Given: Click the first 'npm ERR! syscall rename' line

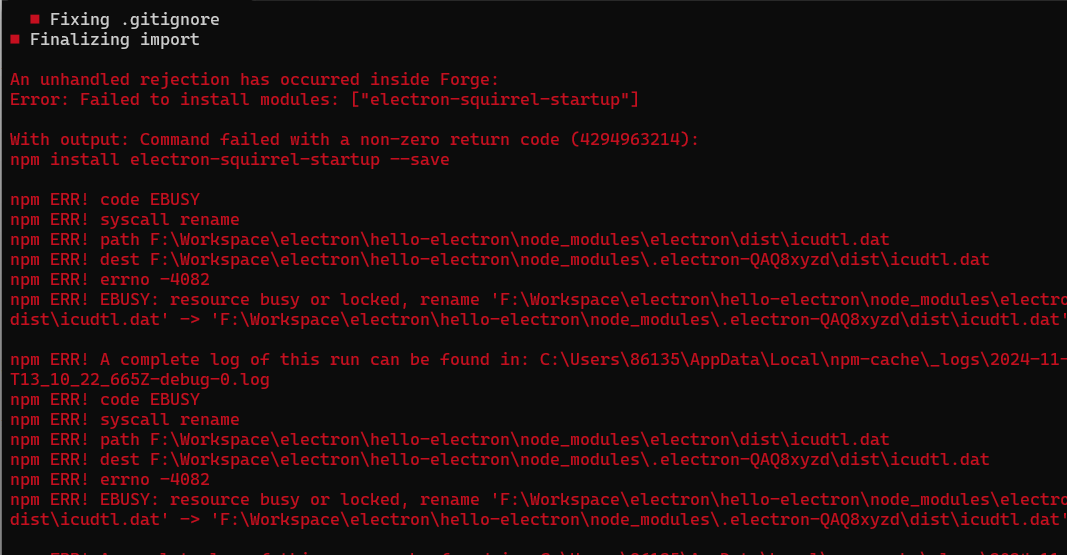Looking at the screenshot, I should point(125,220).
